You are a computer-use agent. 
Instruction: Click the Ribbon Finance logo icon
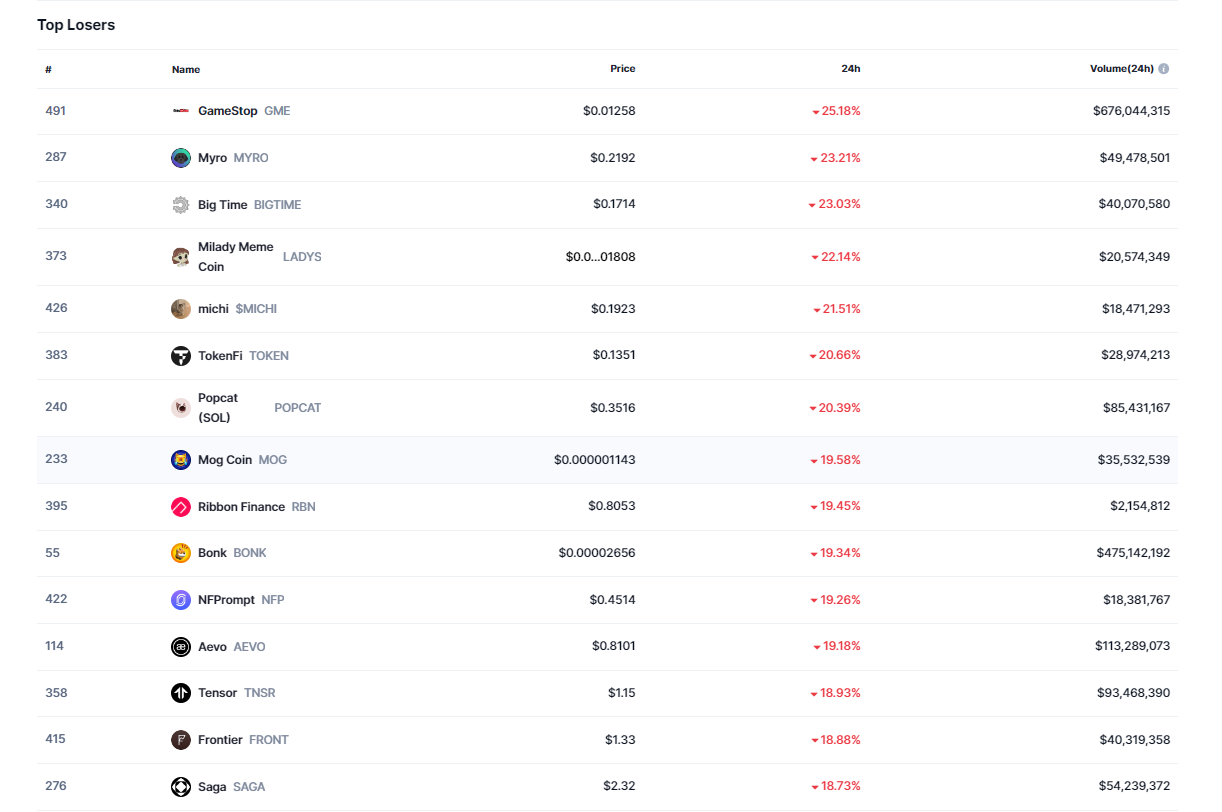pos(180,507)
